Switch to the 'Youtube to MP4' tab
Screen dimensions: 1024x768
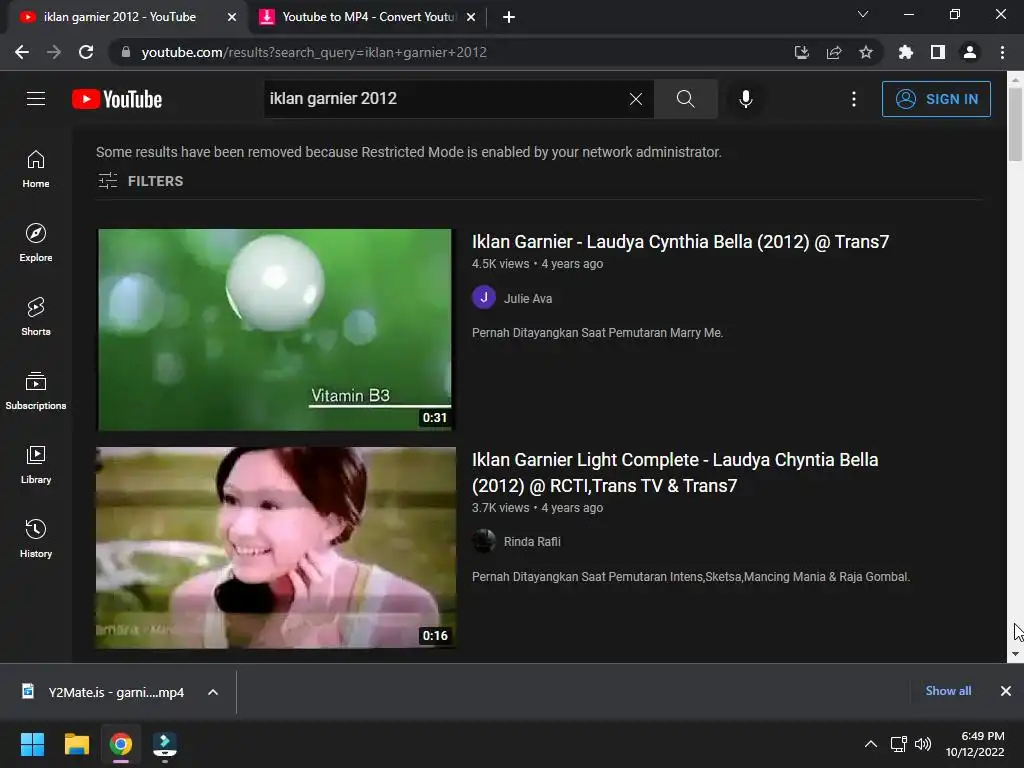pyautogui.click(x=367, y=17)
